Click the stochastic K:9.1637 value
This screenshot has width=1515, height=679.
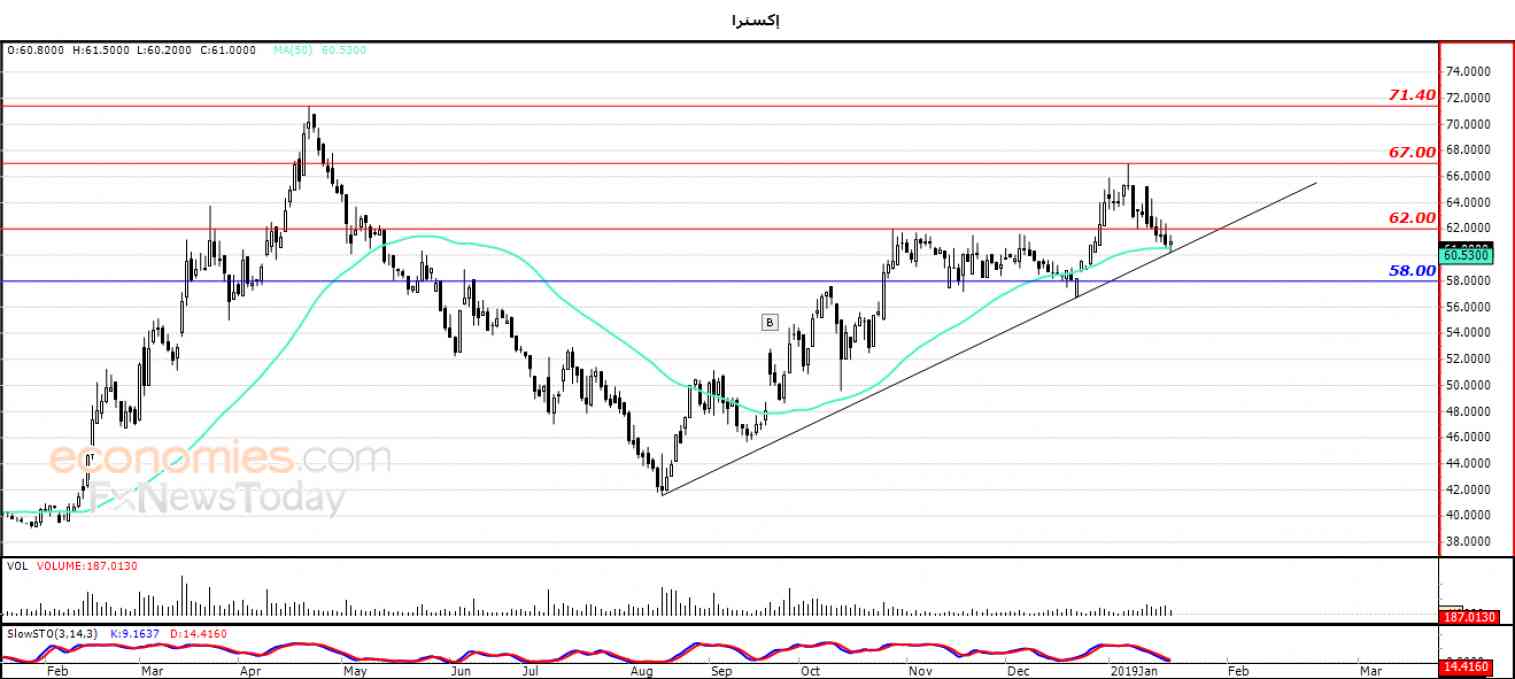point(135,633)
